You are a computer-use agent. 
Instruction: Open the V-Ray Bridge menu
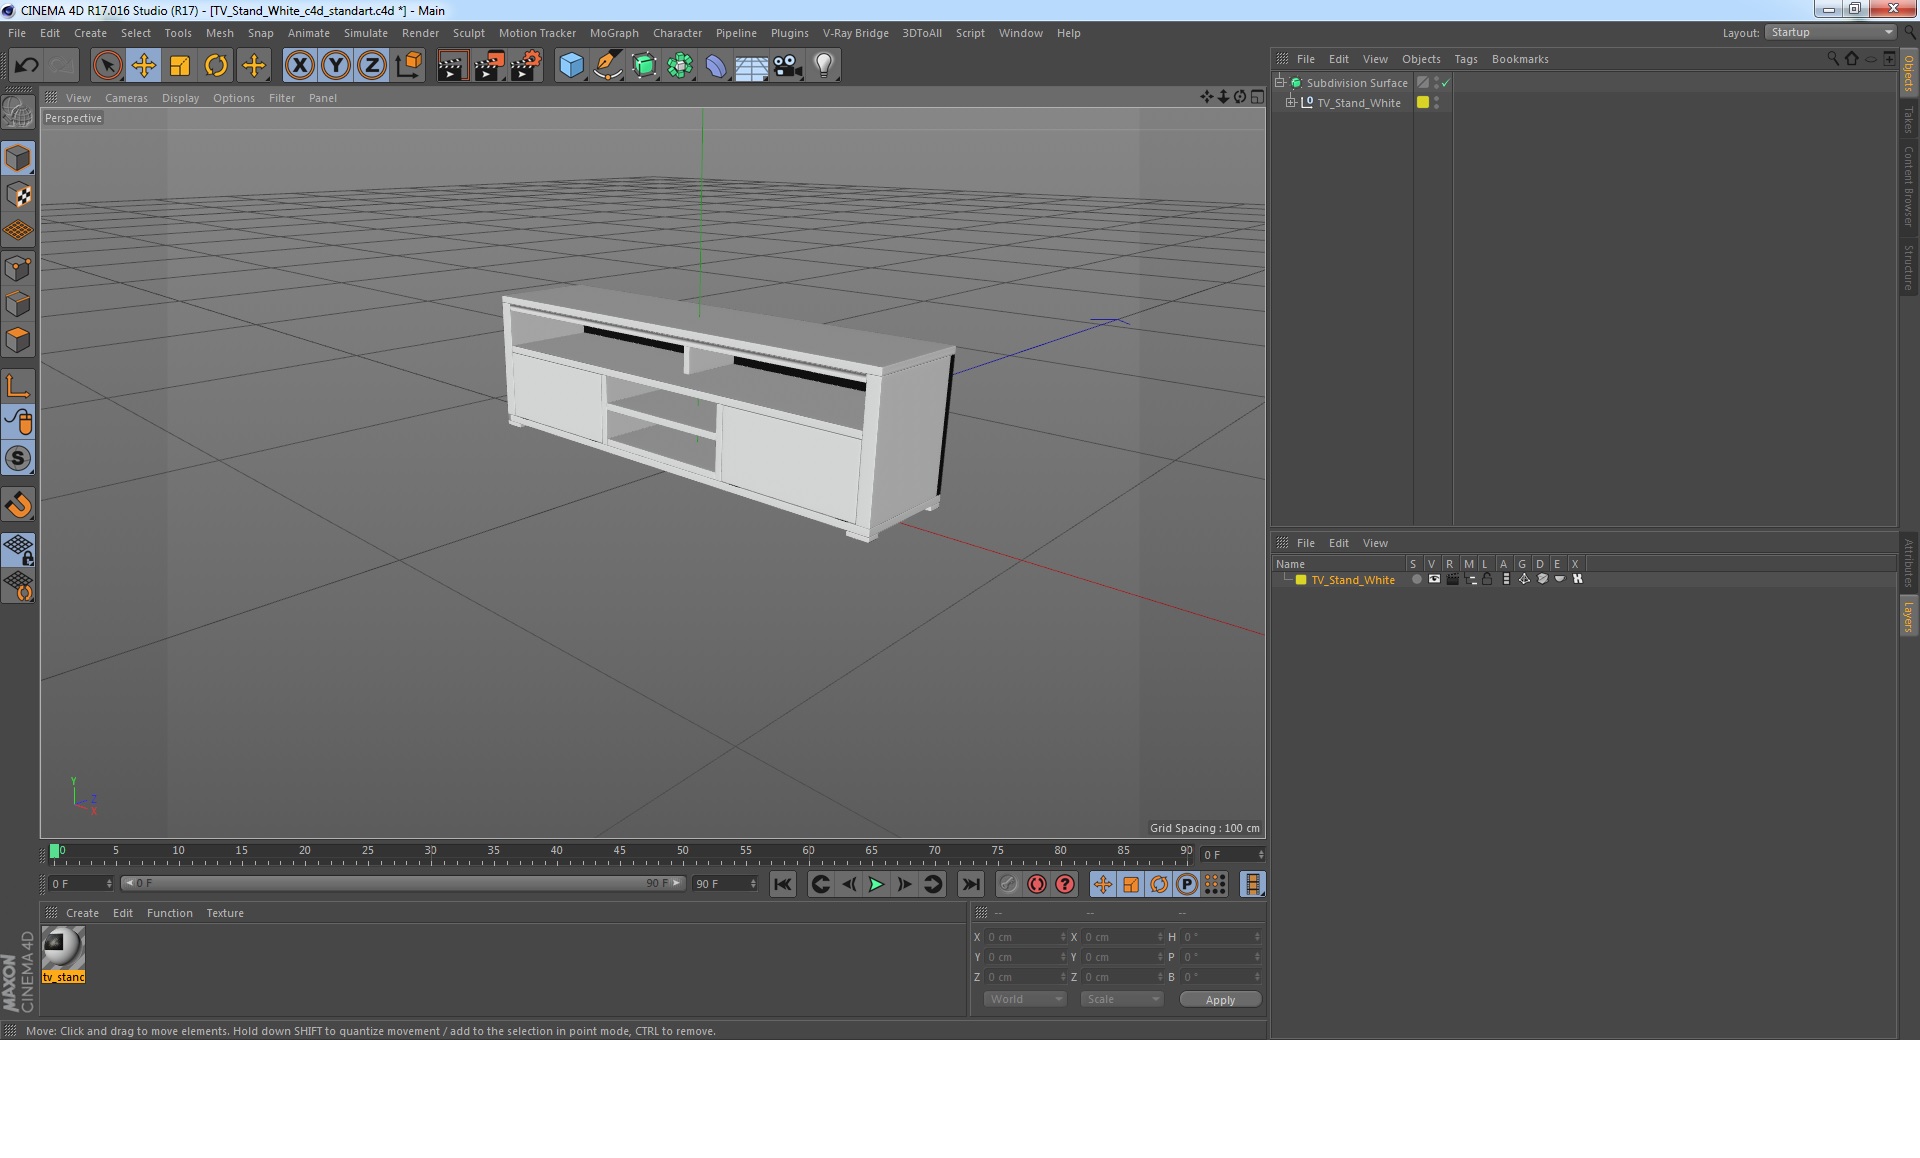855,33
